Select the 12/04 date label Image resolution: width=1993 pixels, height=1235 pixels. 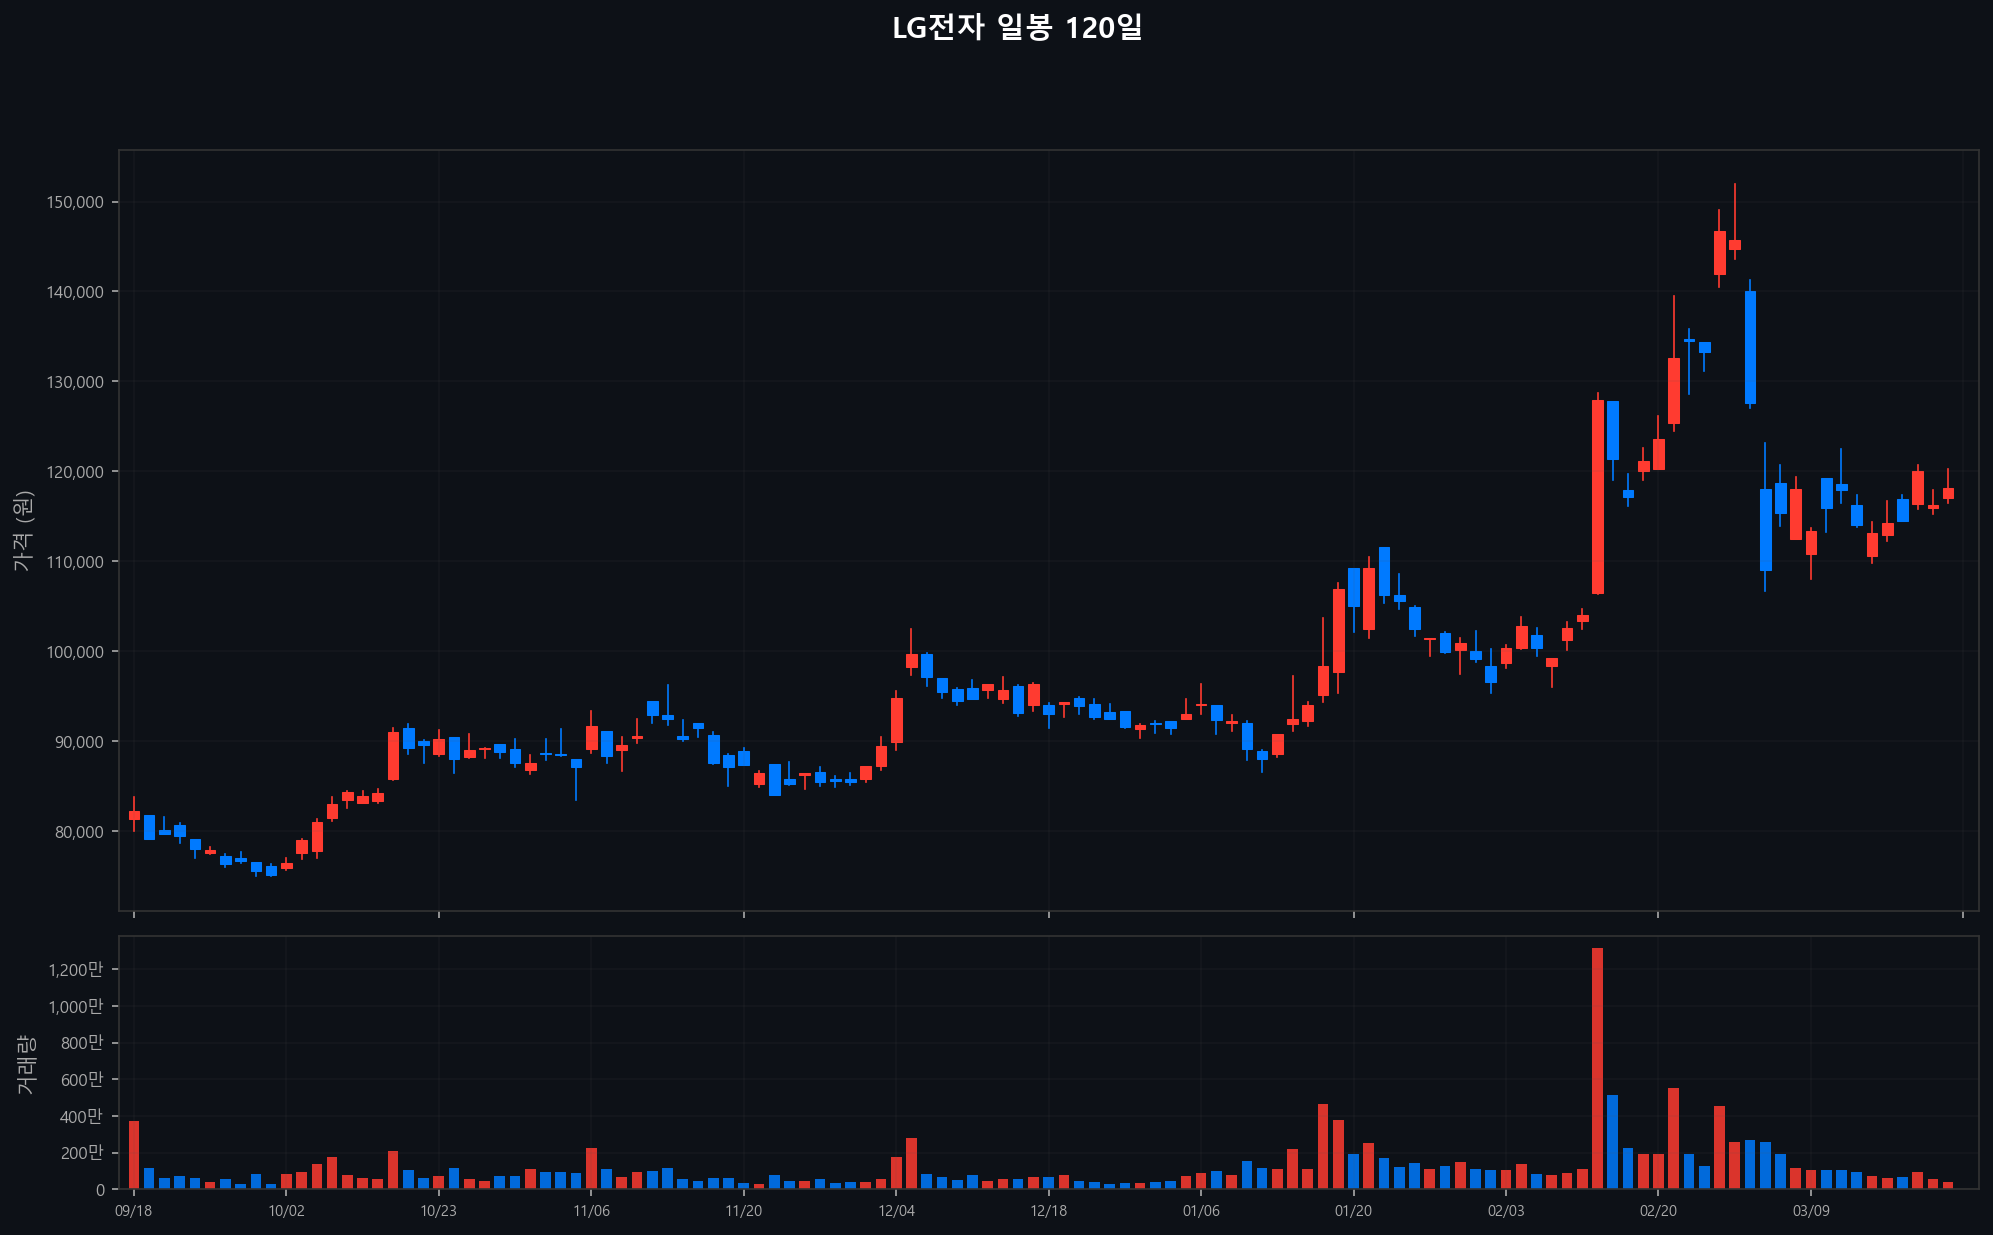pyautogui.click(x=896, y=1211)
